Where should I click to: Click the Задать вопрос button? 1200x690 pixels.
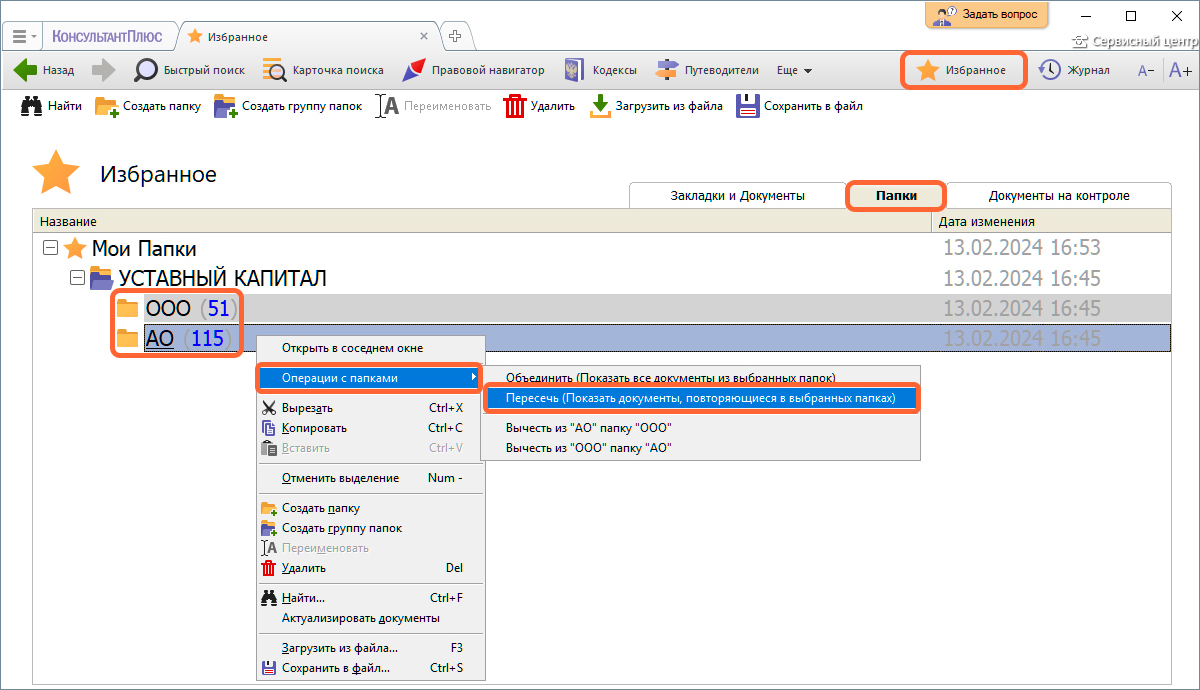(x=988, y=14)
